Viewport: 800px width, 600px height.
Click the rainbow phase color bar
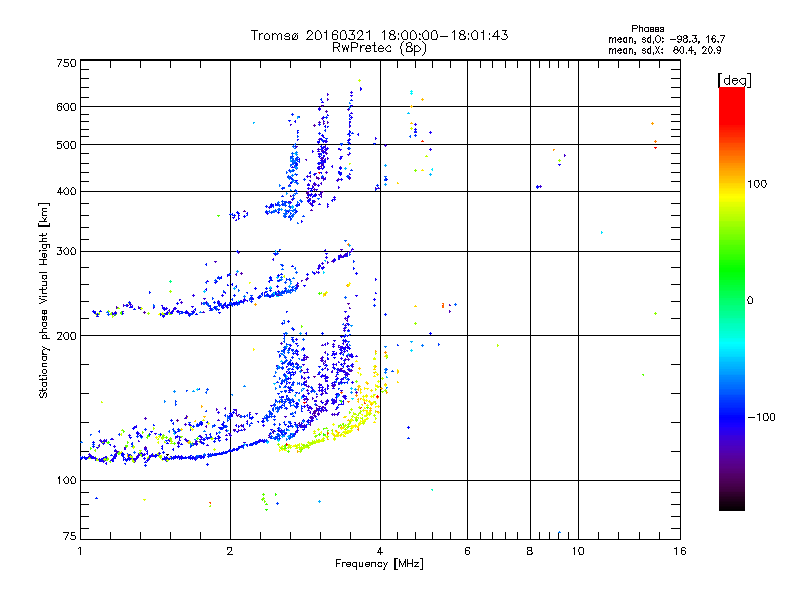click(732, 298)
